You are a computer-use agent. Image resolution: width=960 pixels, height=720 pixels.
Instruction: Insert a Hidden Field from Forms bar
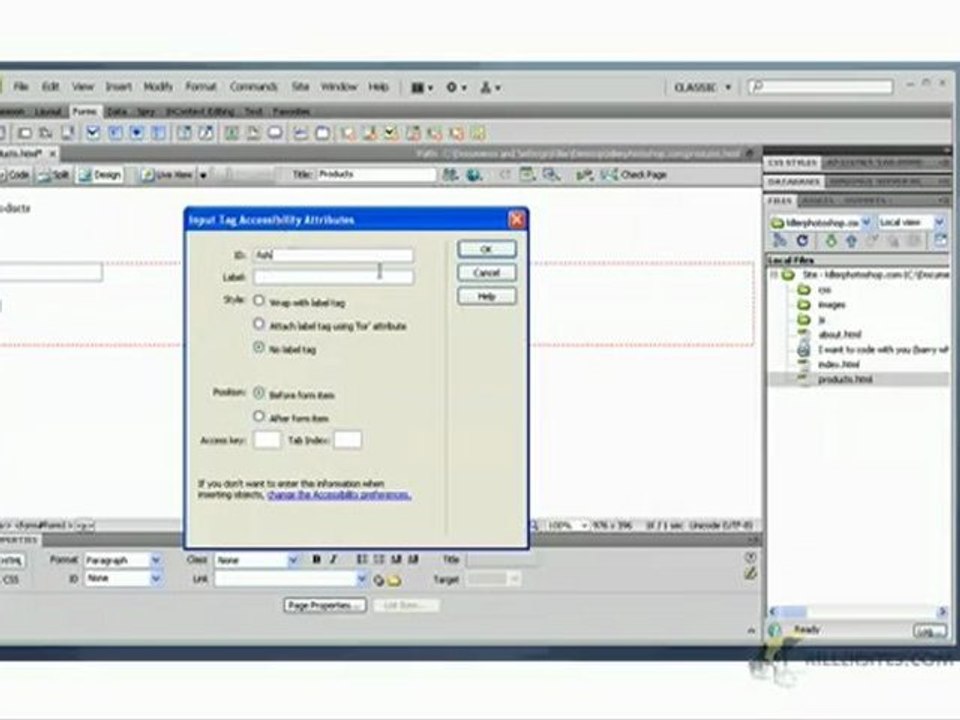point(46,133)
